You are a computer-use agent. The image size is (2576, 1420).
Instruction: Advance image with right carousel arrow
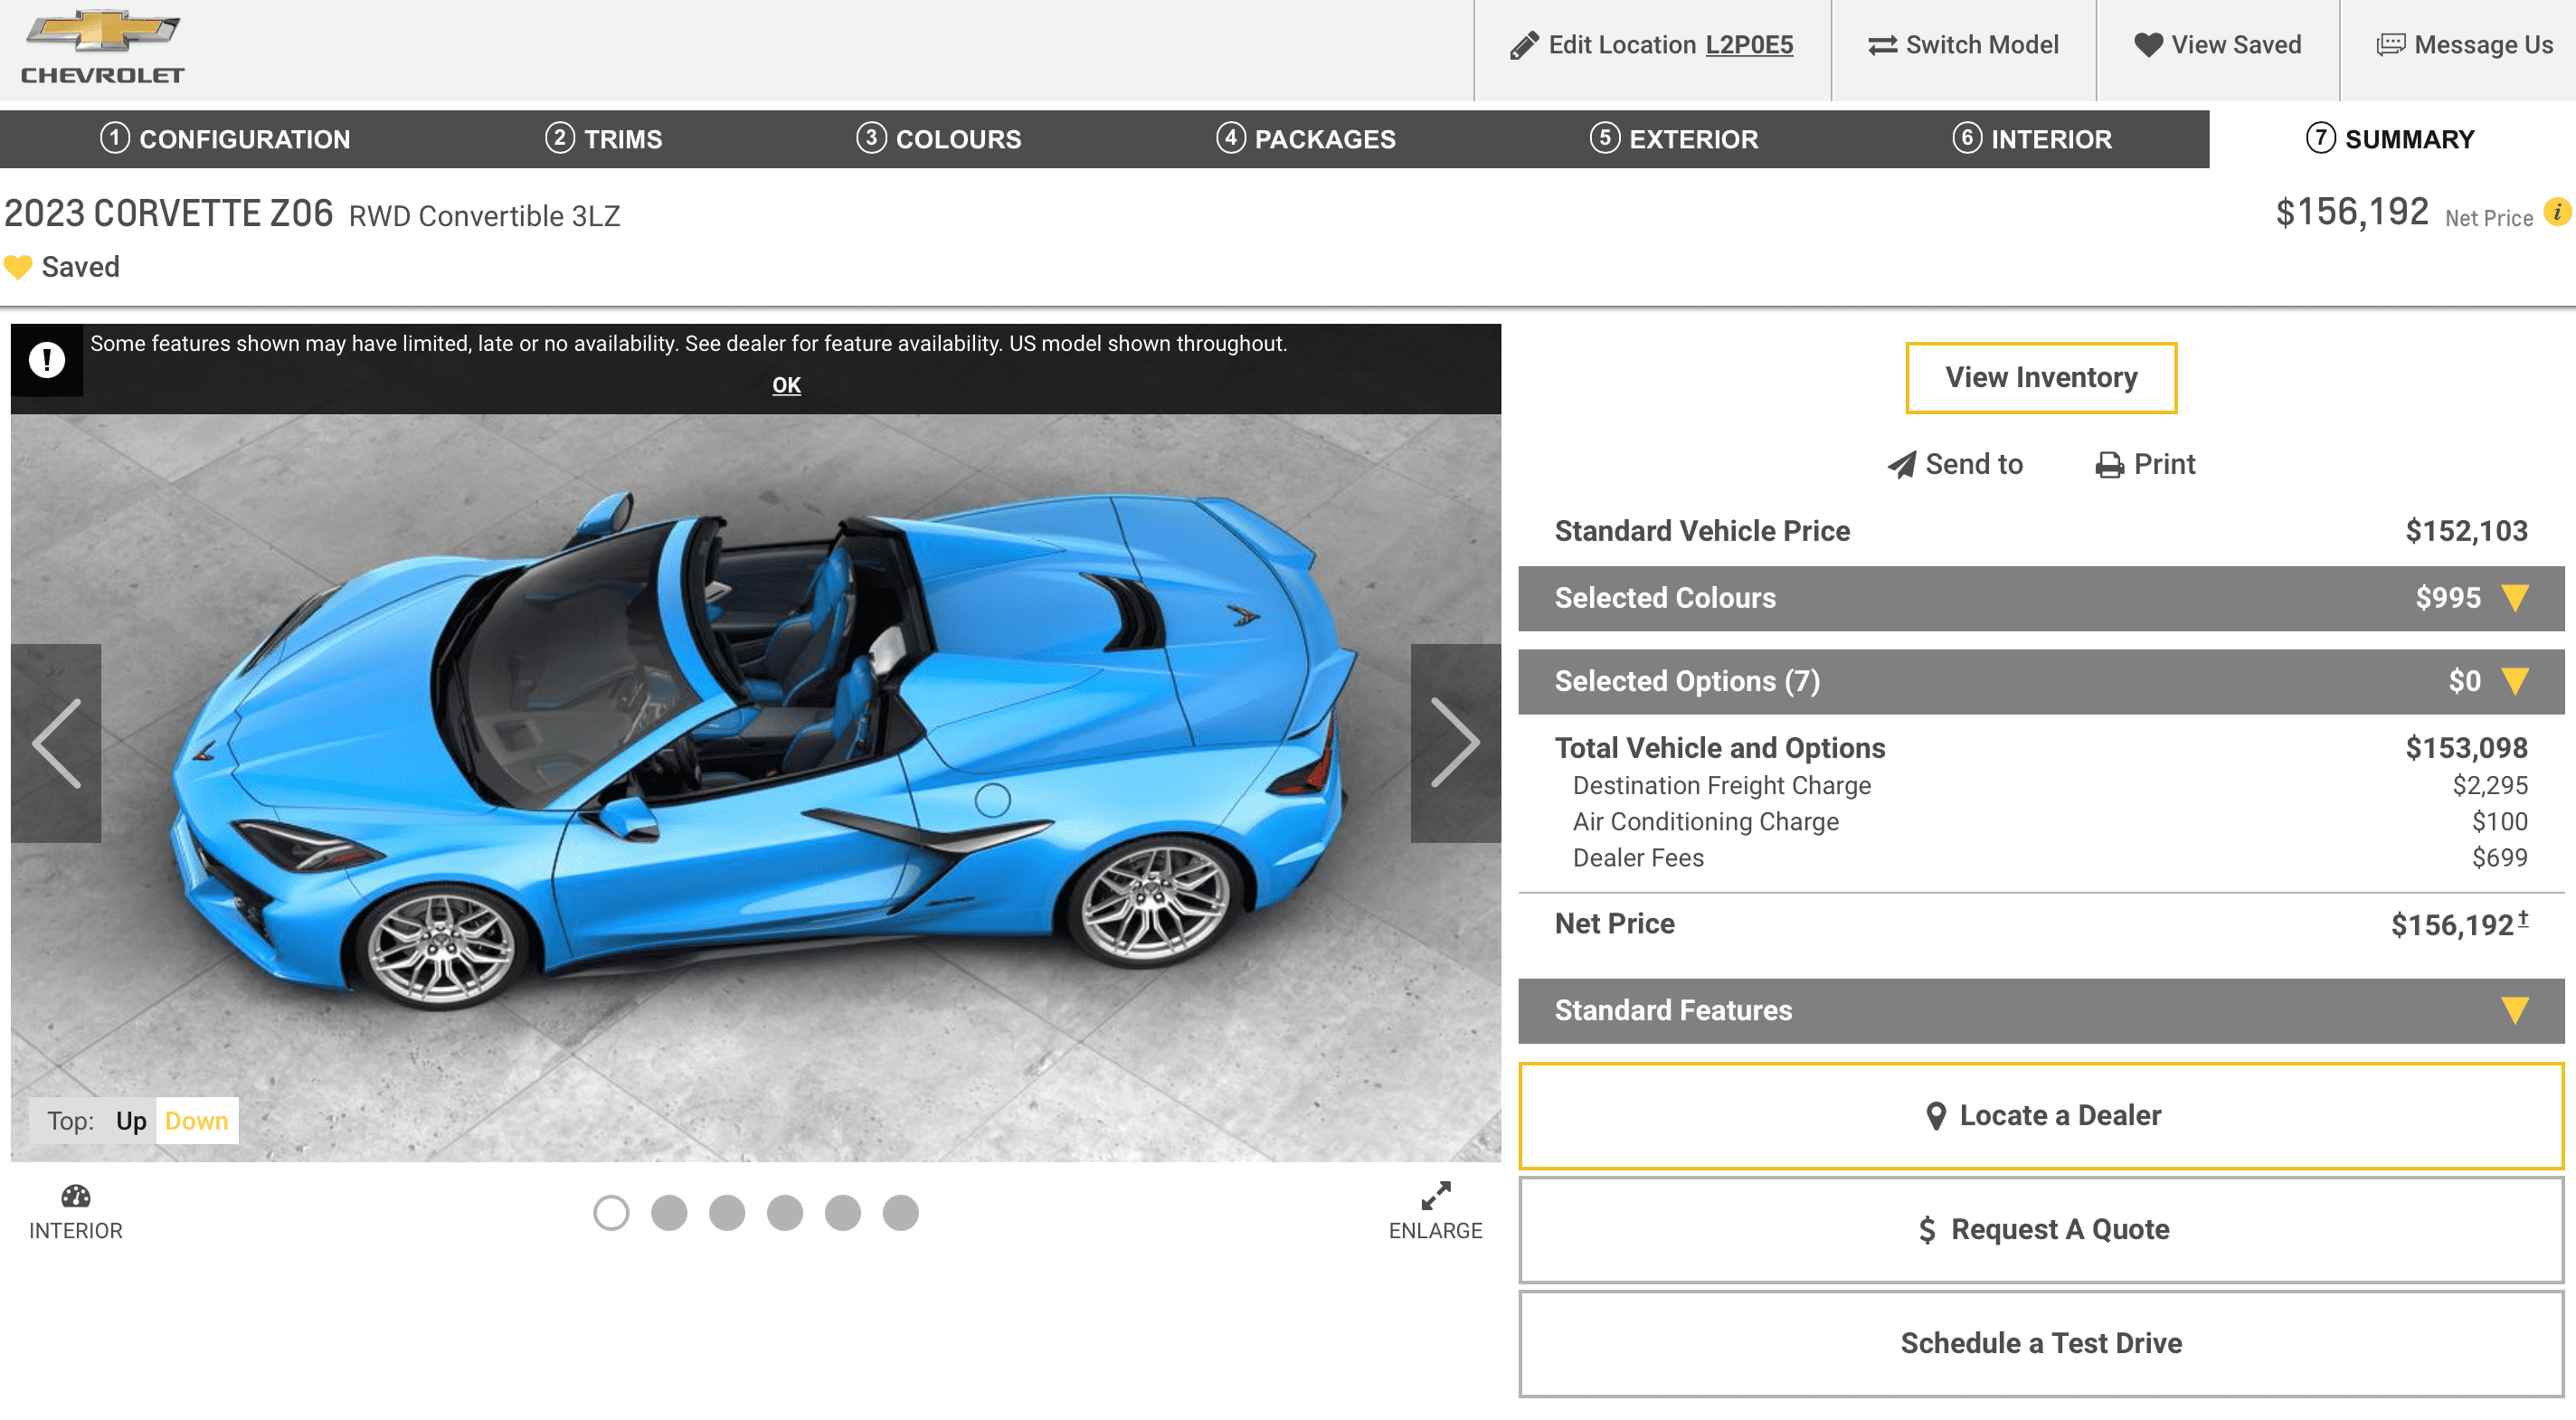(1456, 742)
